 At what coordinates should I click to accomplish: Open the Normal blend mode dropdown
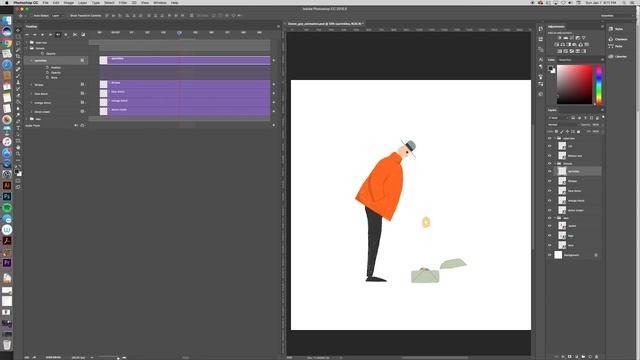coord(563,124)
